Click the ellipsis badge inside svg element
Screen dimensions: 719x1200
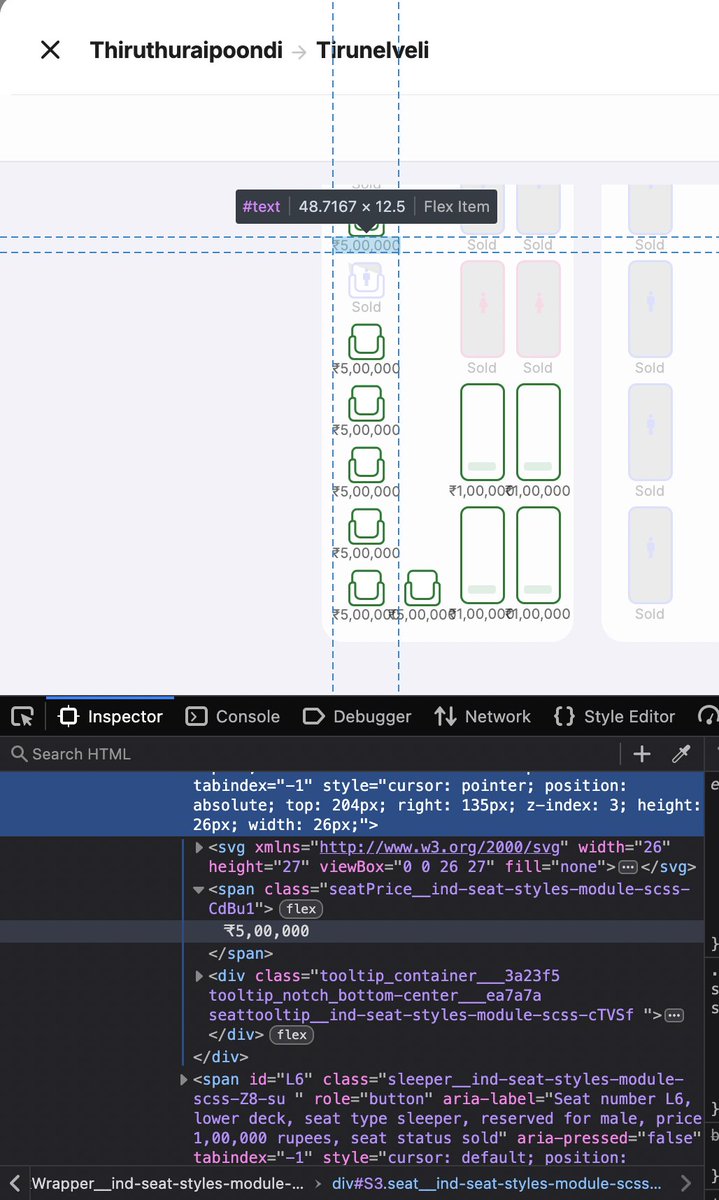(628, 867)
